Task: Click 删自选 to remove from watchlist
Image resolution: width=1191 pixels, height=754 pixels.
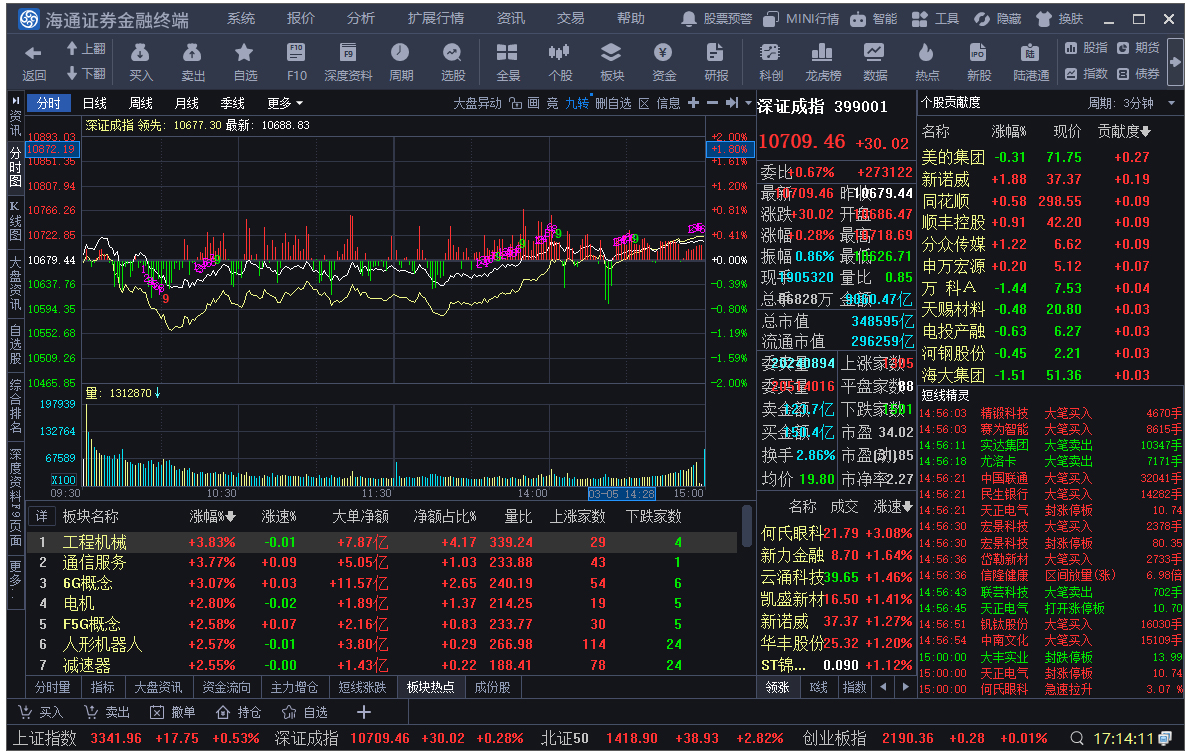Action: (x=612, y=102)
